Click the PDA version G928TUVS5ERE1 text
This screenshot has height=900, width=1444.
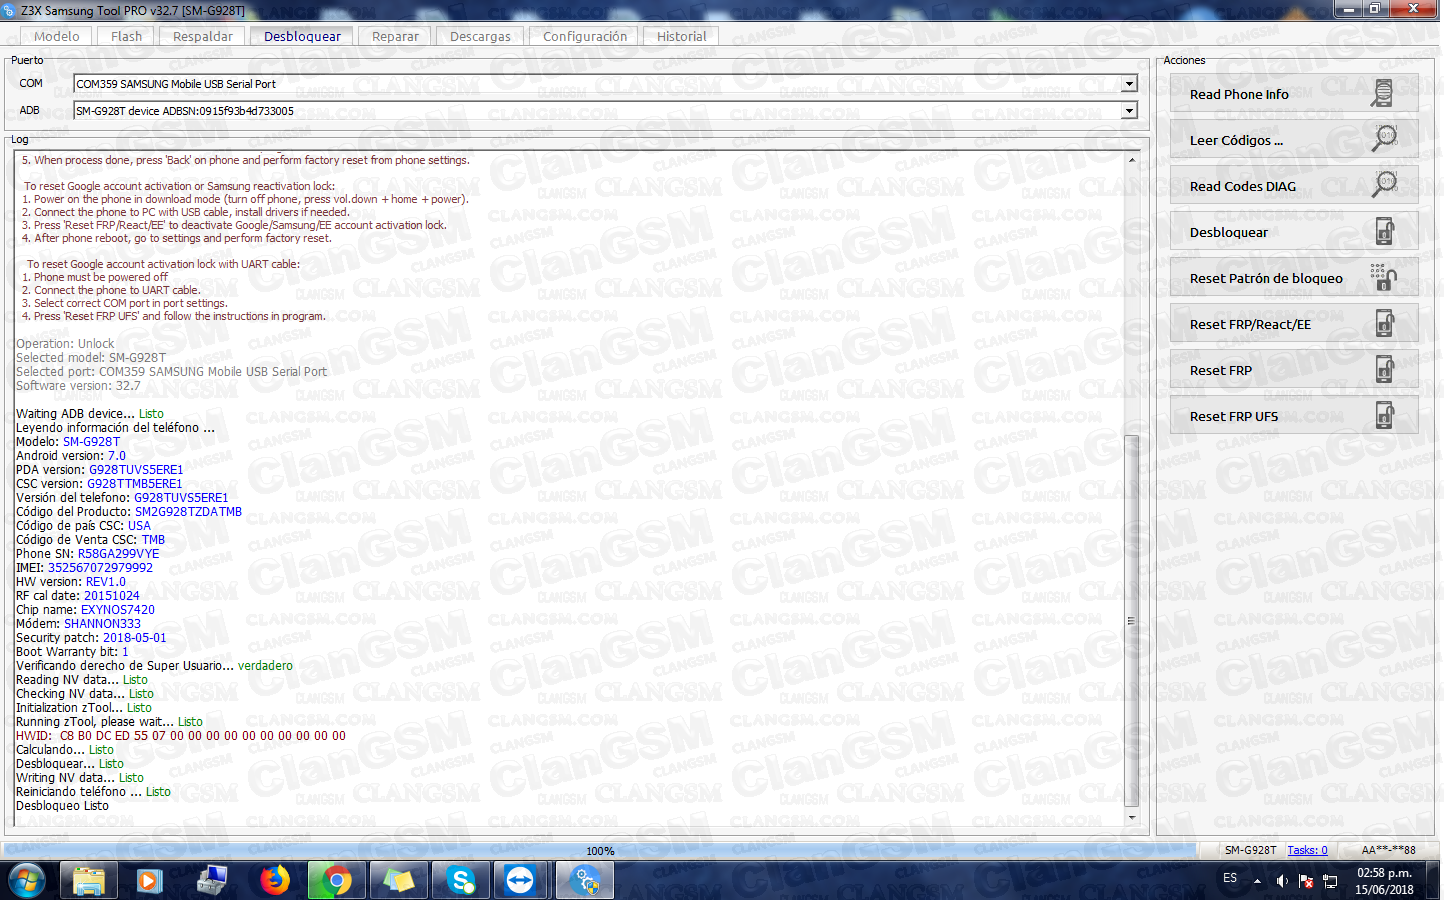136,469
